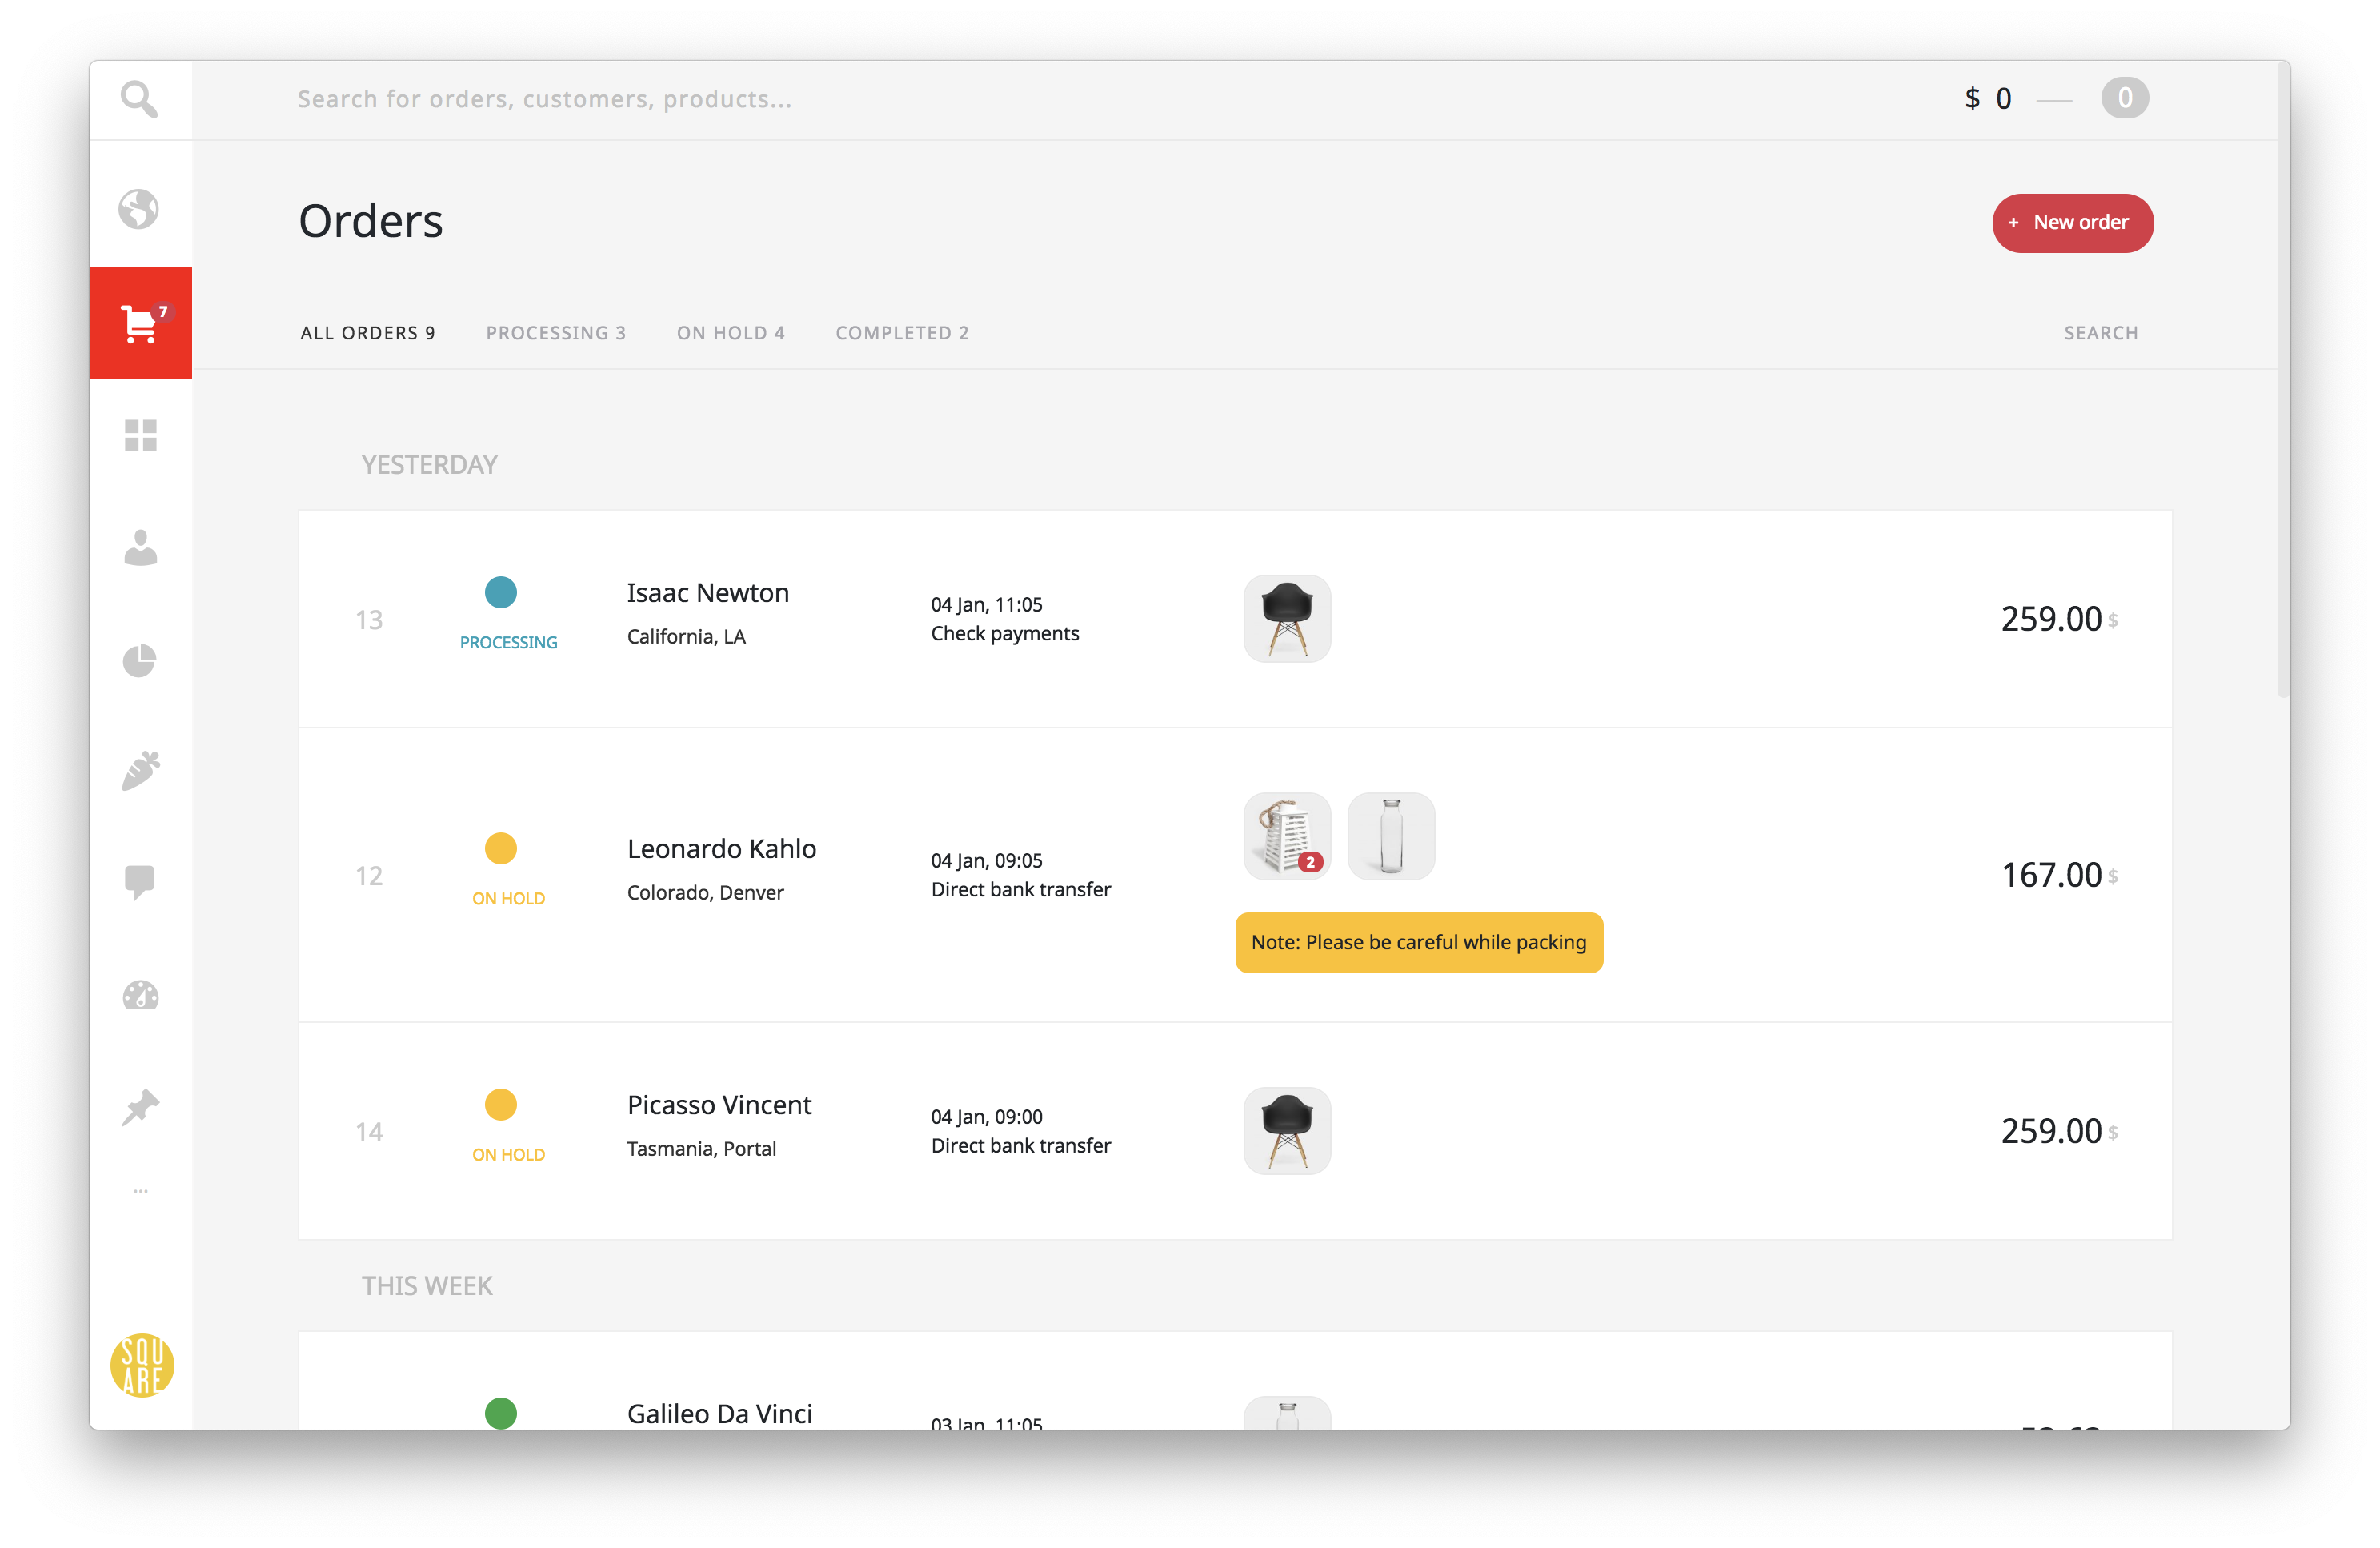
Task: Click the SEARCH link above orders list
Action: point(2100,333)
